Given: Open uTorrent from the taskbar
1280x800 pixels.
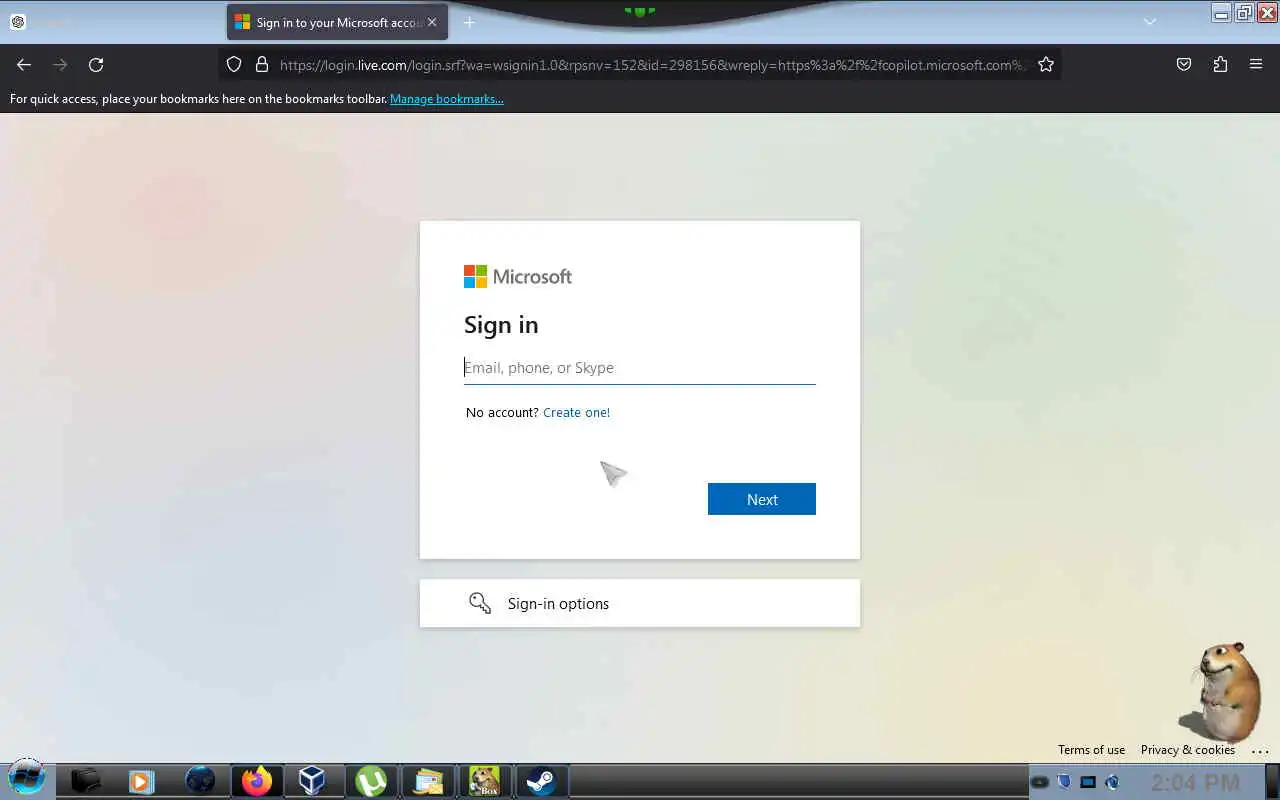Looking at the screenshot, I should pyautogui.click(x=371, y=781).
